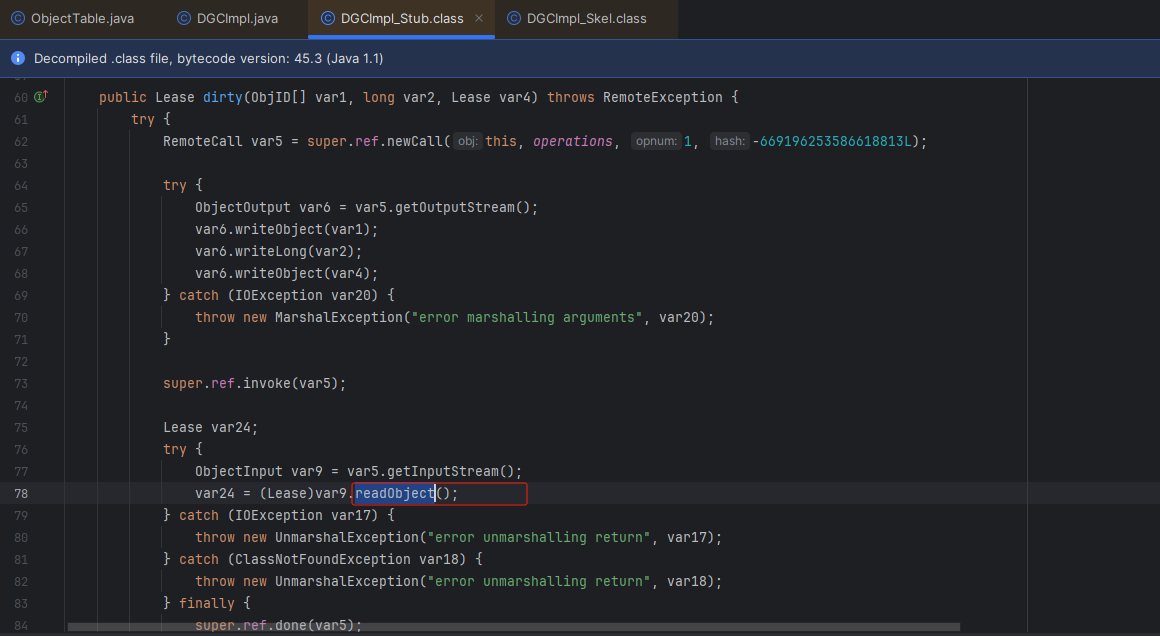The height and width of the screenshot is (636, 1160).
Task: Close the DGCImpl_Stub.class tab
Action: [479, 19]
